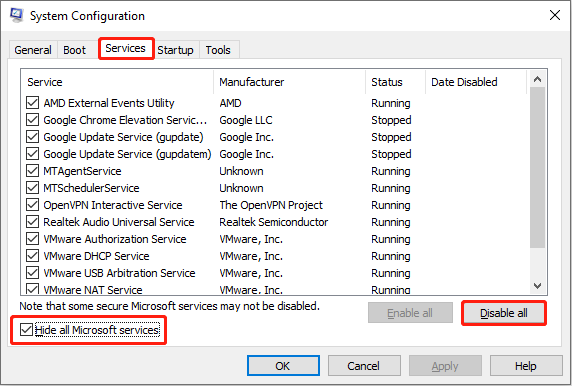Select Realtek Semiconductor manufacturer cell
Screen dimensions: 572x386
click(274, 222)
